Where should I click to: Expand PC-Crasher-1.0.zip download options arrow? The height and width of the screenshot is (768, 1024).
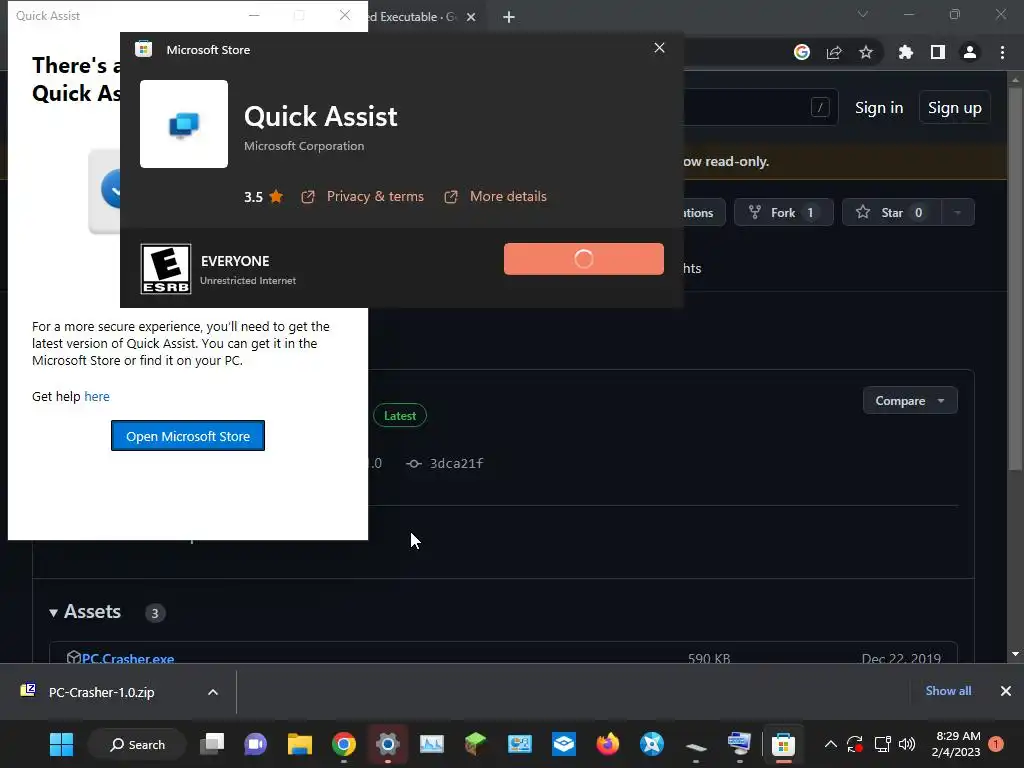tap(213, 692)
